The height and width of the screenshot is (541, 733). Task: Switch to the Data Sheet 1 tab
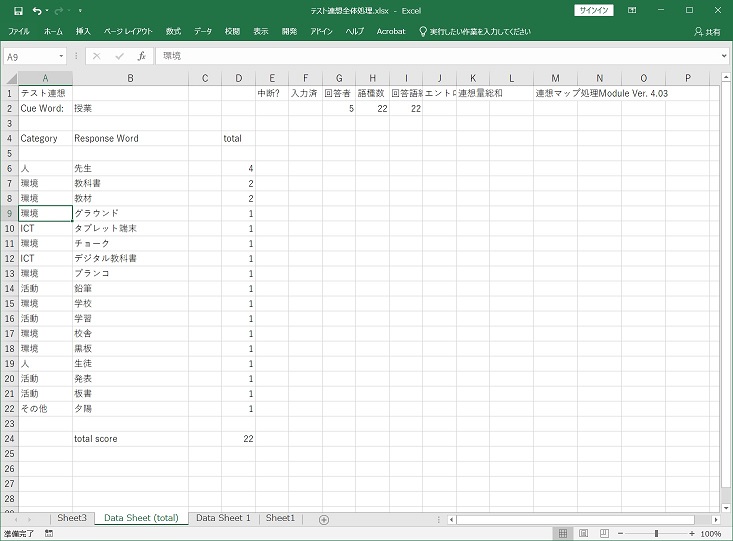point(223,518)
